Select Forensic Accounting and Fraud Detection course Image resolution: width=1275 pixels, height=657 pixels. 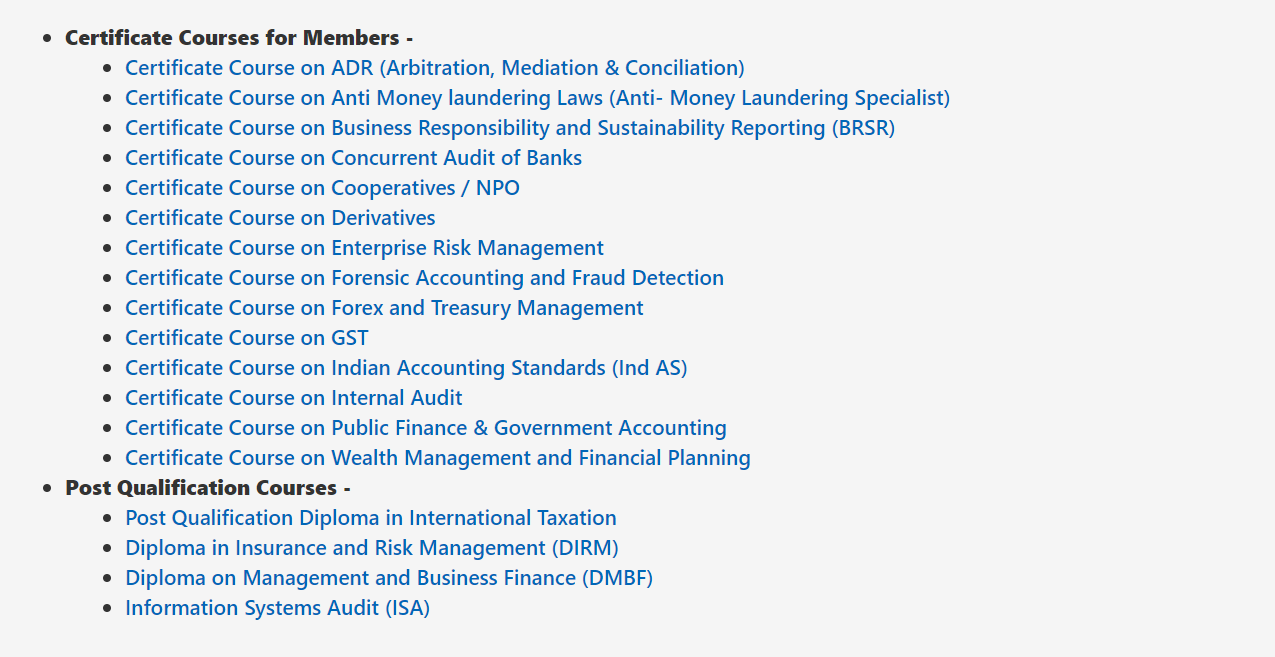tap(424, 278)
